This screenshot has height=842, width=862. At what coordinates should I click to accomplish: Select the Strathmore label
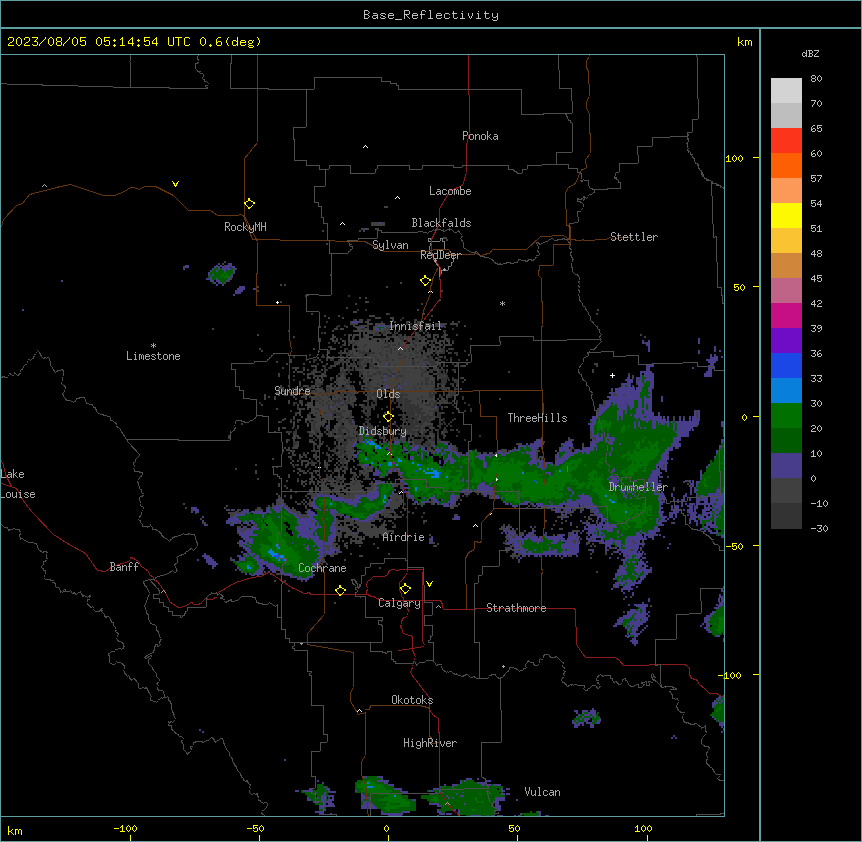(x=516, y=608)
